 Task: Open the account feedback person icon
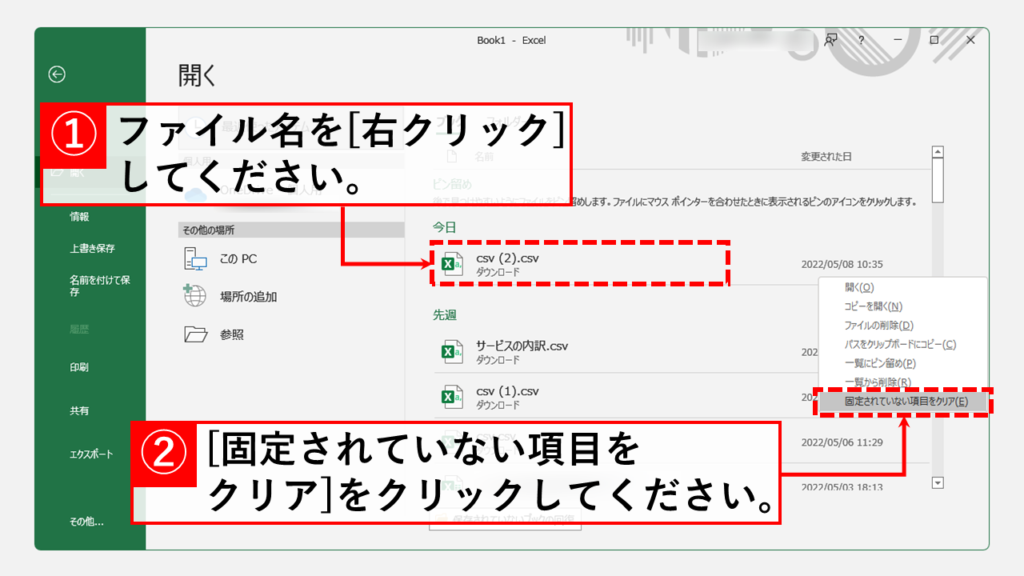pos(830,40)
